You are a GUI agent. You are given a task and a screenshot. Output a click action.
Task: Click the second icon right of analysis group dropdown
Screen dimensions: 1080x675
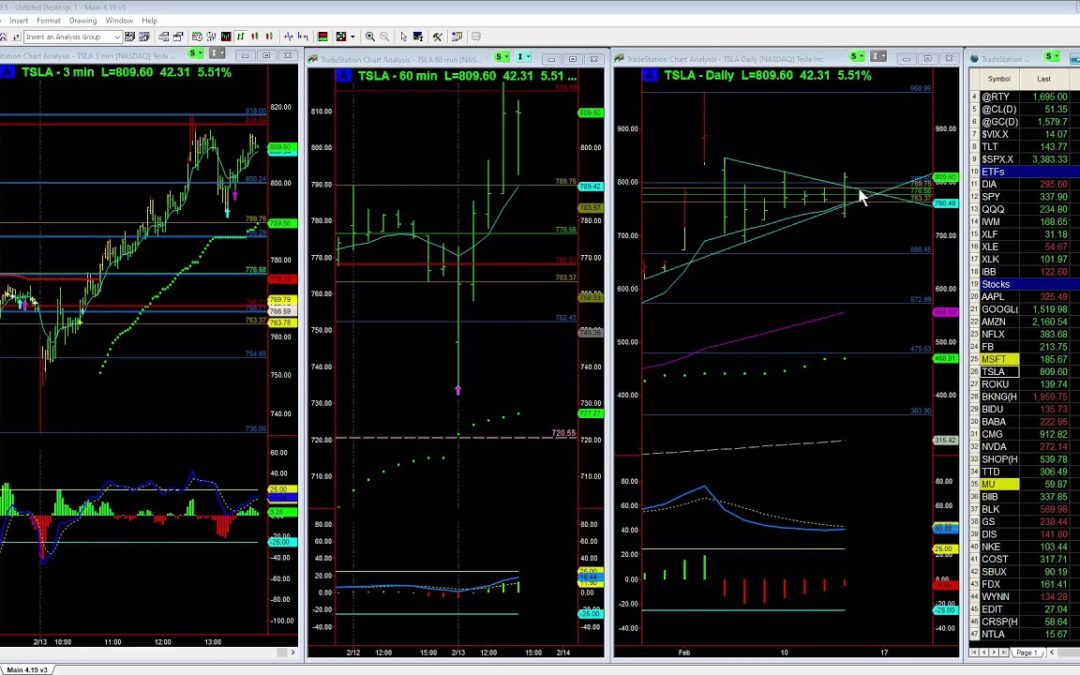(144, 37)
